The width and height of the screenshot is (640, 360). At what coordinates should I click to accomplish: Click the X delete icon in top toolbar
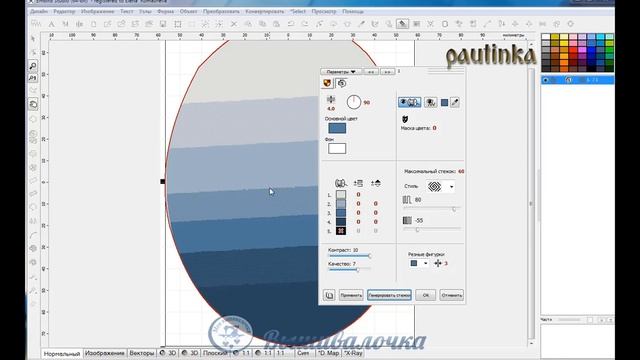(x=234, y=24)
